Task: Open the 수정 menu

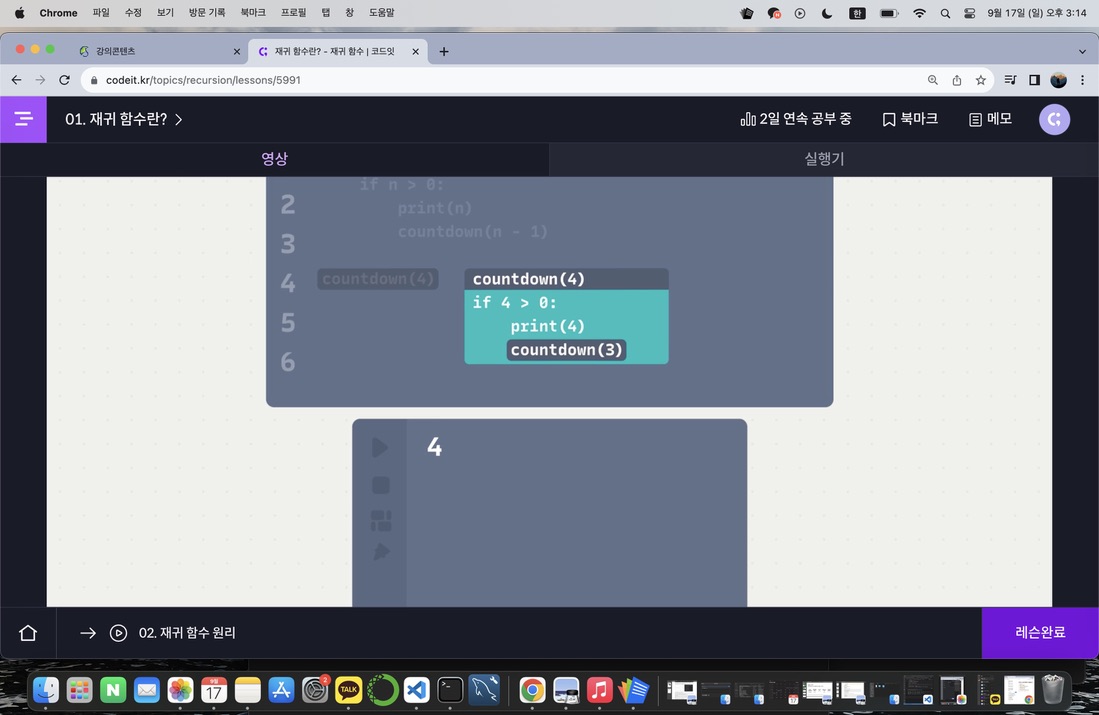Action: pos(133,13)
